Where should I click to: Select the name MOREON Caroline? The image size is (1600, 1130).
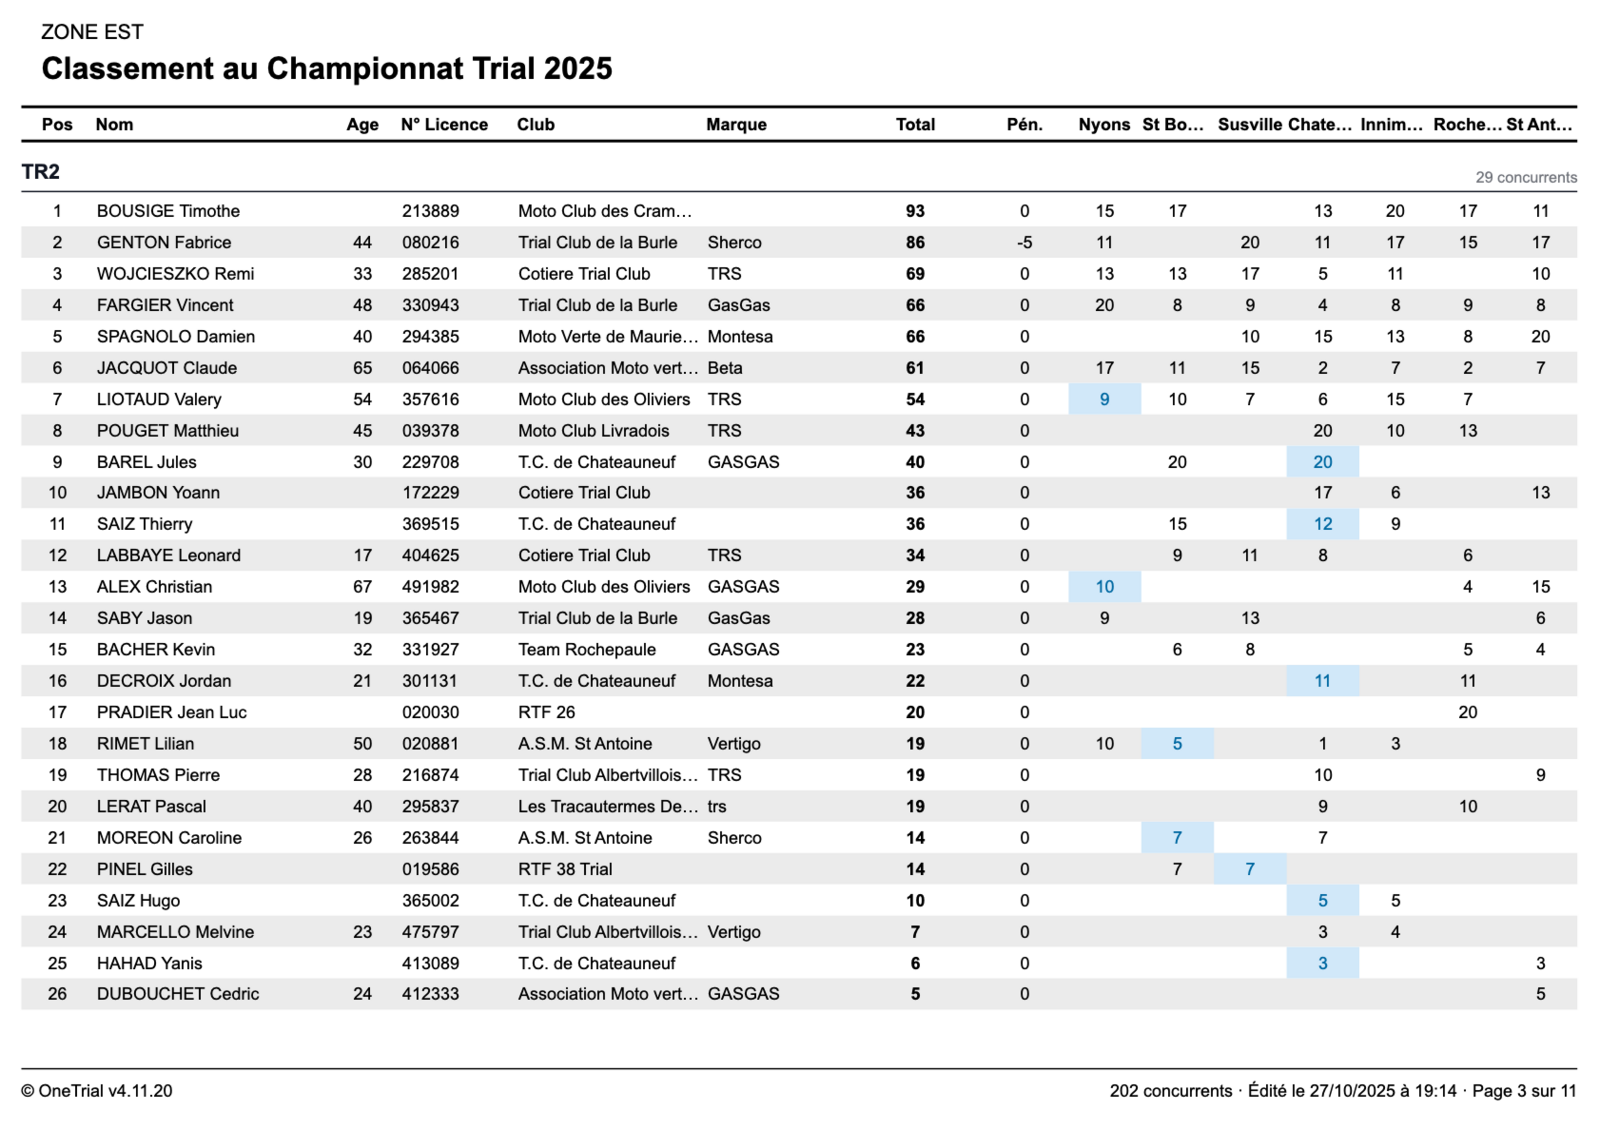pyautogui.click(x=169, y=838)
